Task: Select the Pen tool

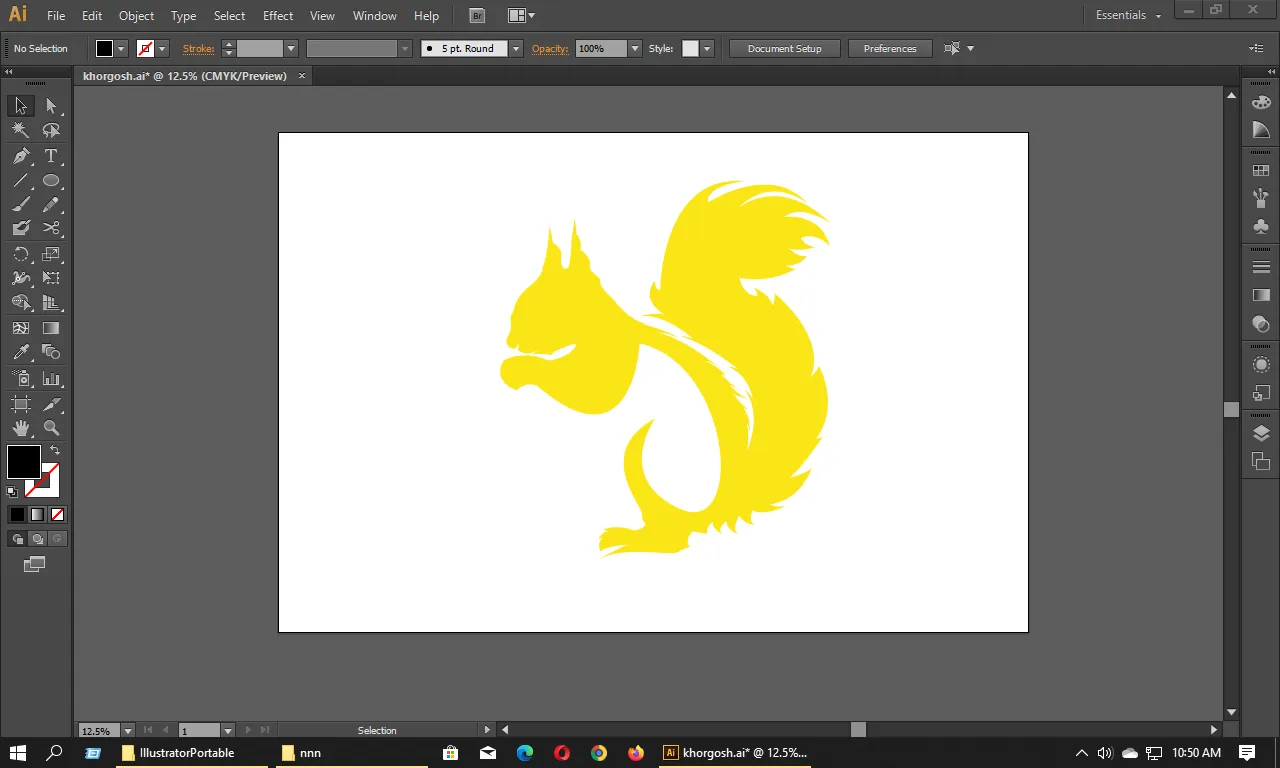Action: (x=20, y=156)
